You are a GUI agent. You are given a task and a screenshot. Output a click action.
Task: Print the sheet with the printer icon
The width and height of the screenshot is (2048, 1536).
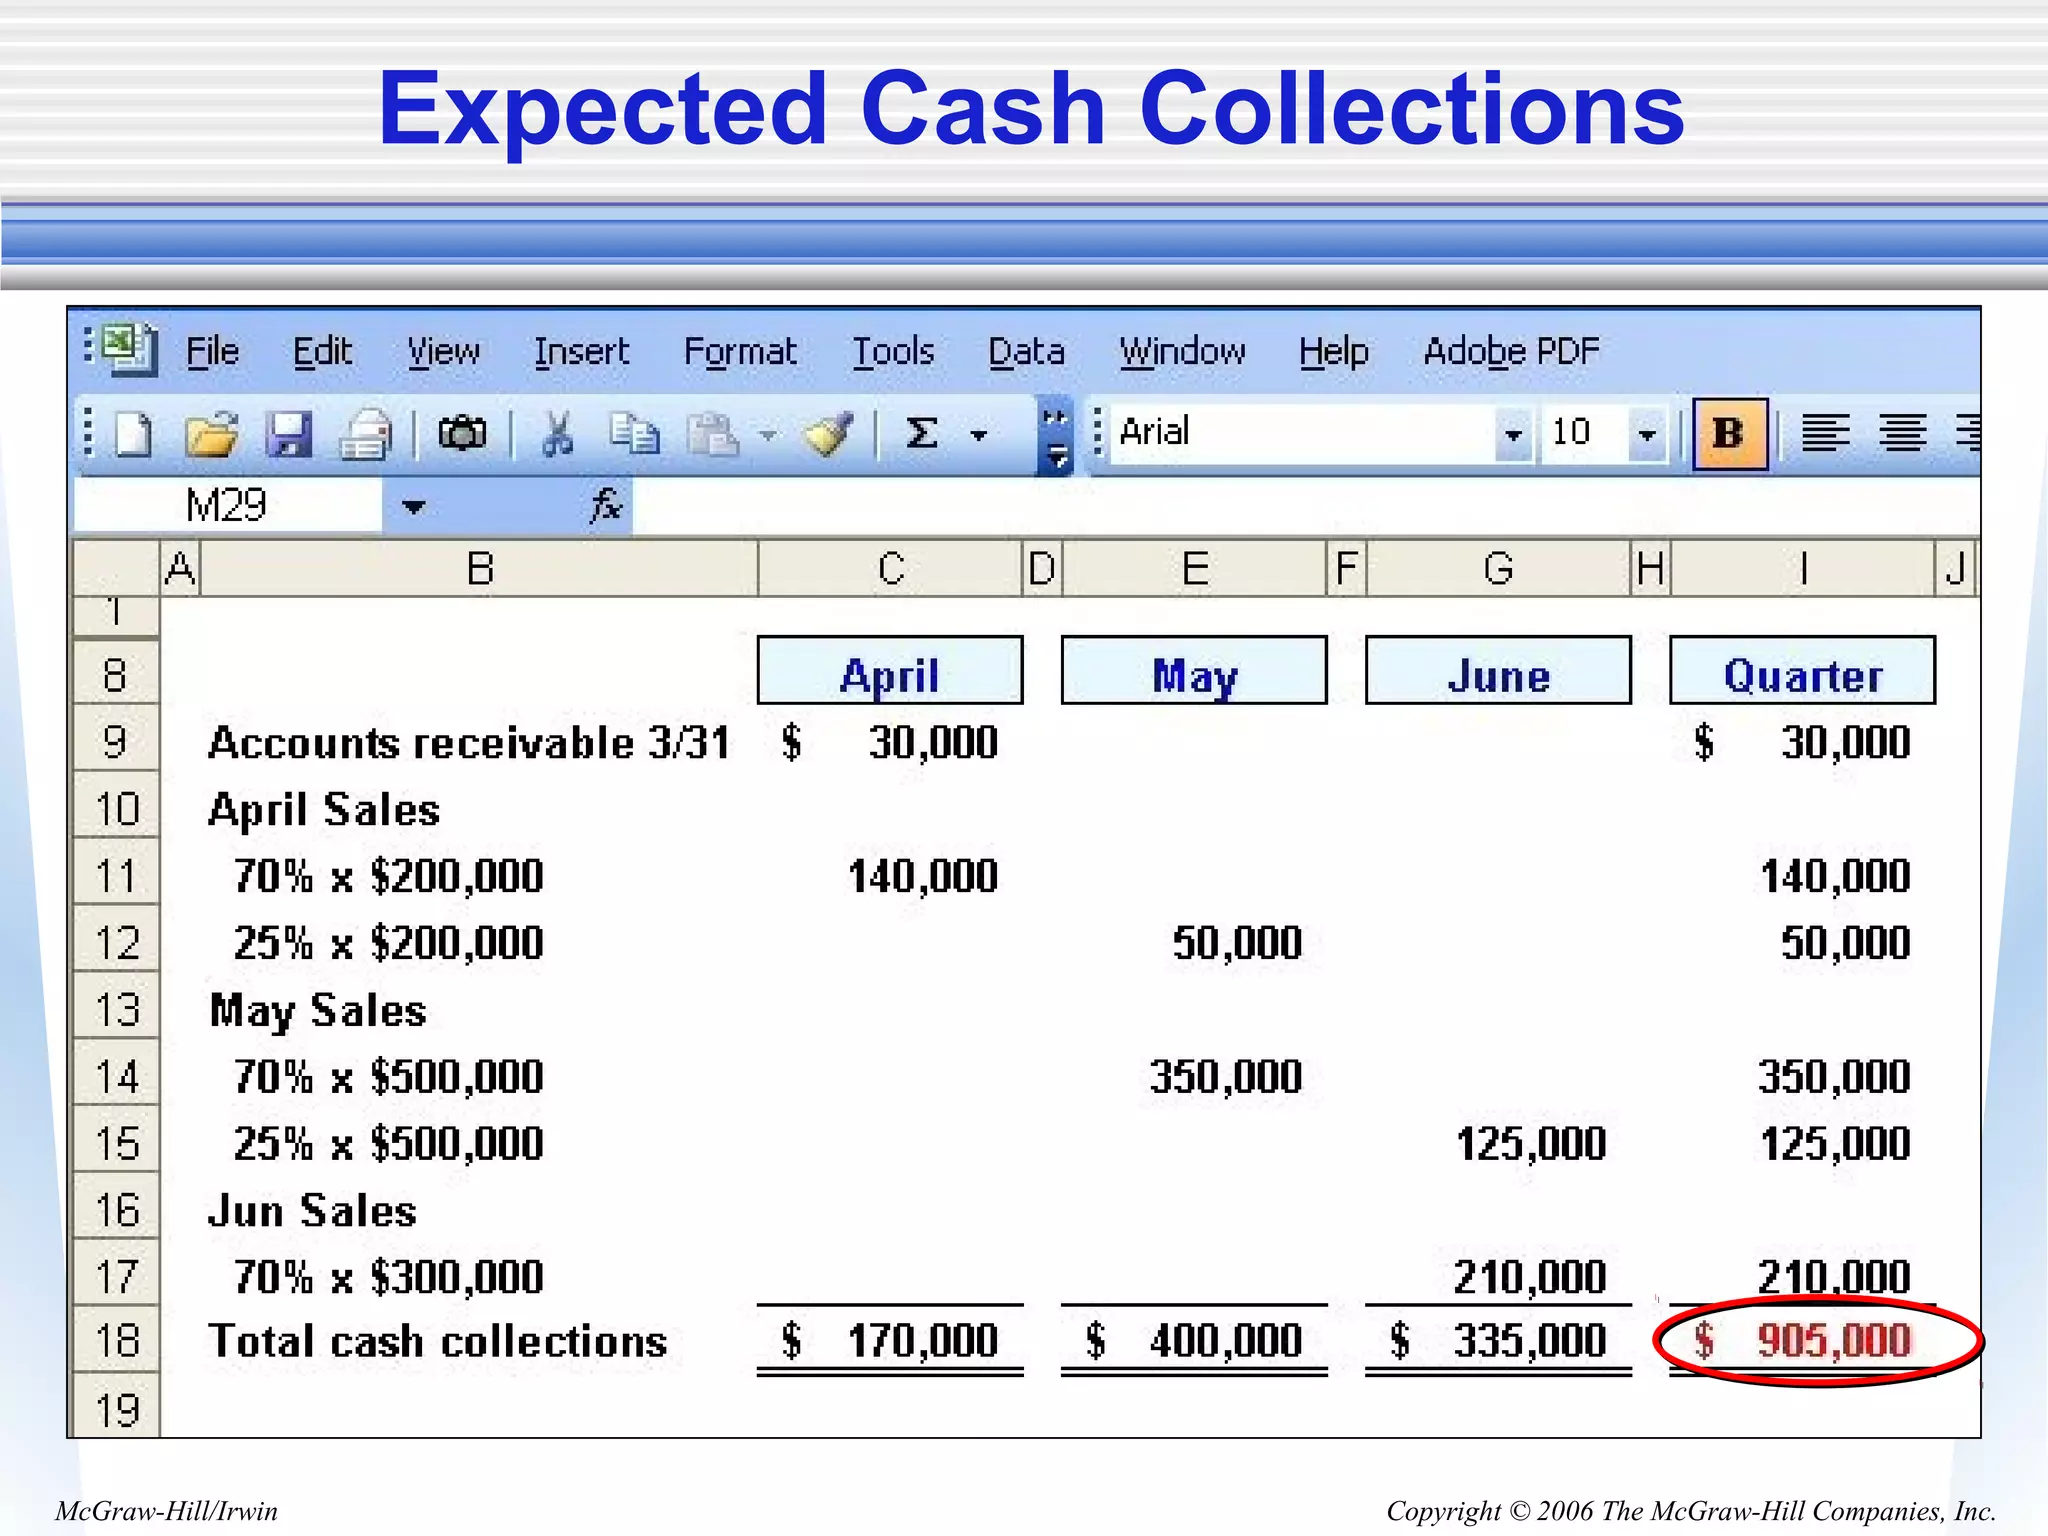coord(366,434)
